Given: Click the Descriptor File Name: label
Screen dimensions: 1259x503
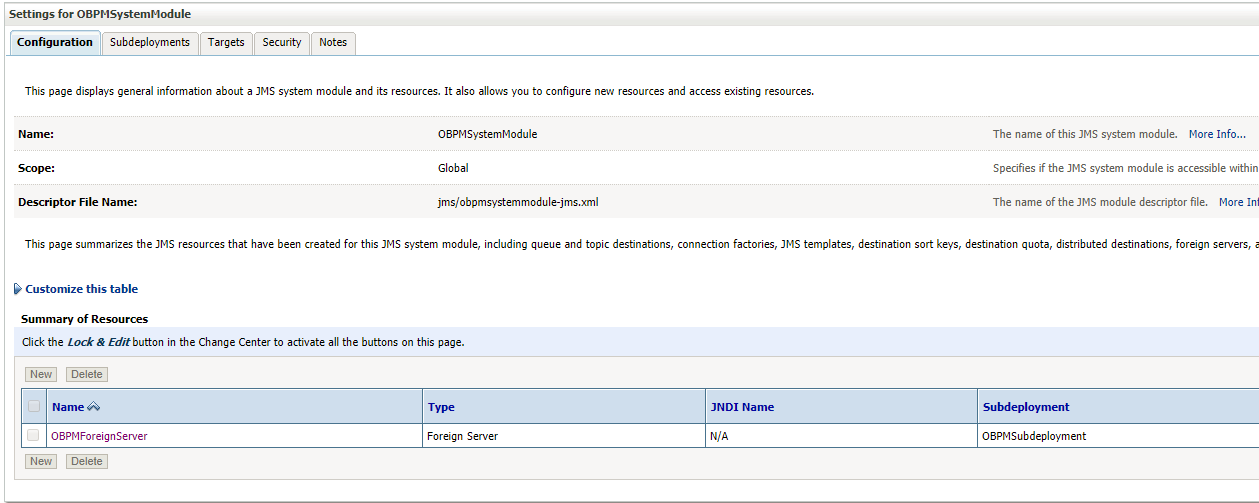Looking at the screenshot, I should pos(77,202).
